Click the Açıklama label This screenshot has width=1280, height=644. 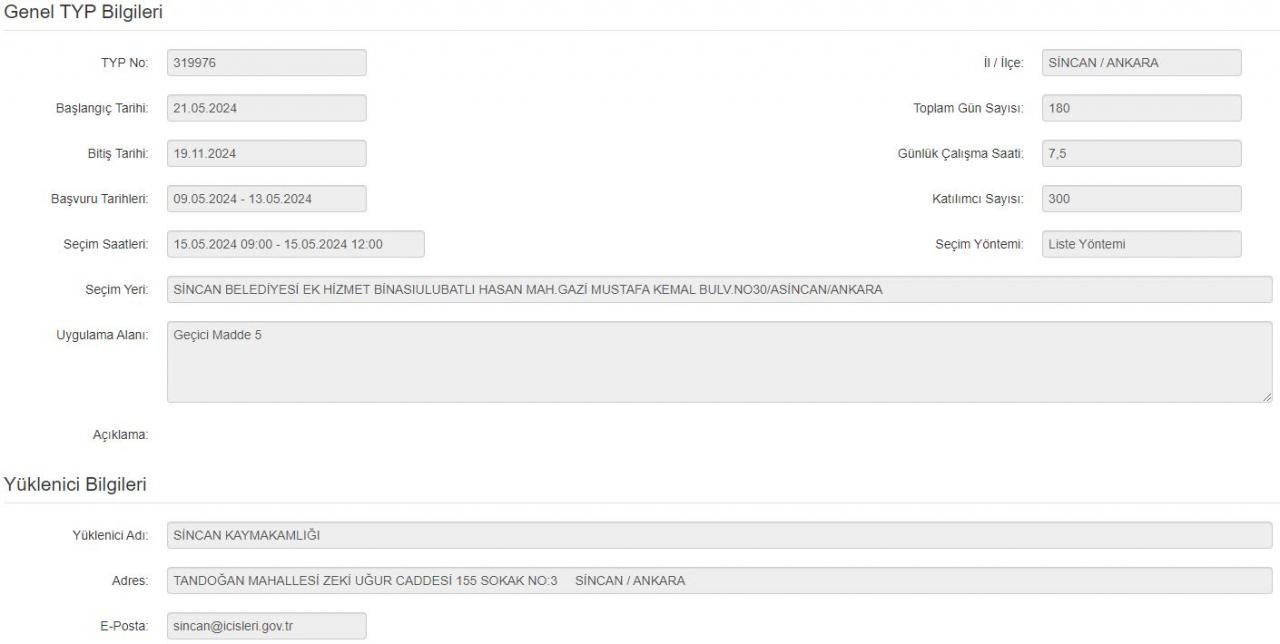tap(121, 435)
